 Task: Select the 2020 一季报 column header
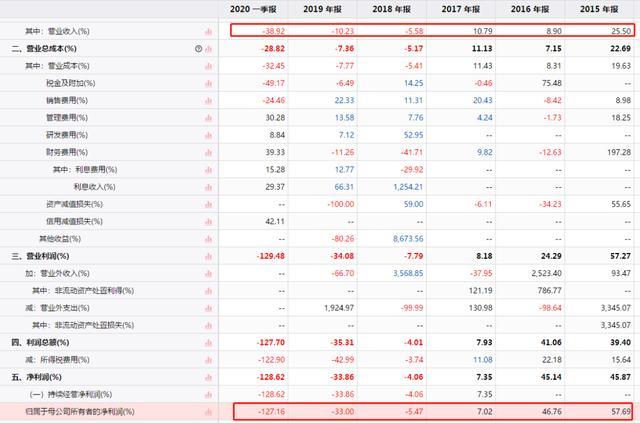point(253,9)
